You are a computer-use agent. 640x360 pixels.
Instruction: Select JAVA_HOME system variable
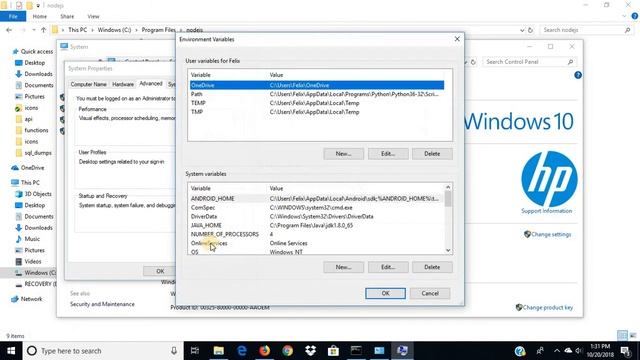tap(317, 226)
